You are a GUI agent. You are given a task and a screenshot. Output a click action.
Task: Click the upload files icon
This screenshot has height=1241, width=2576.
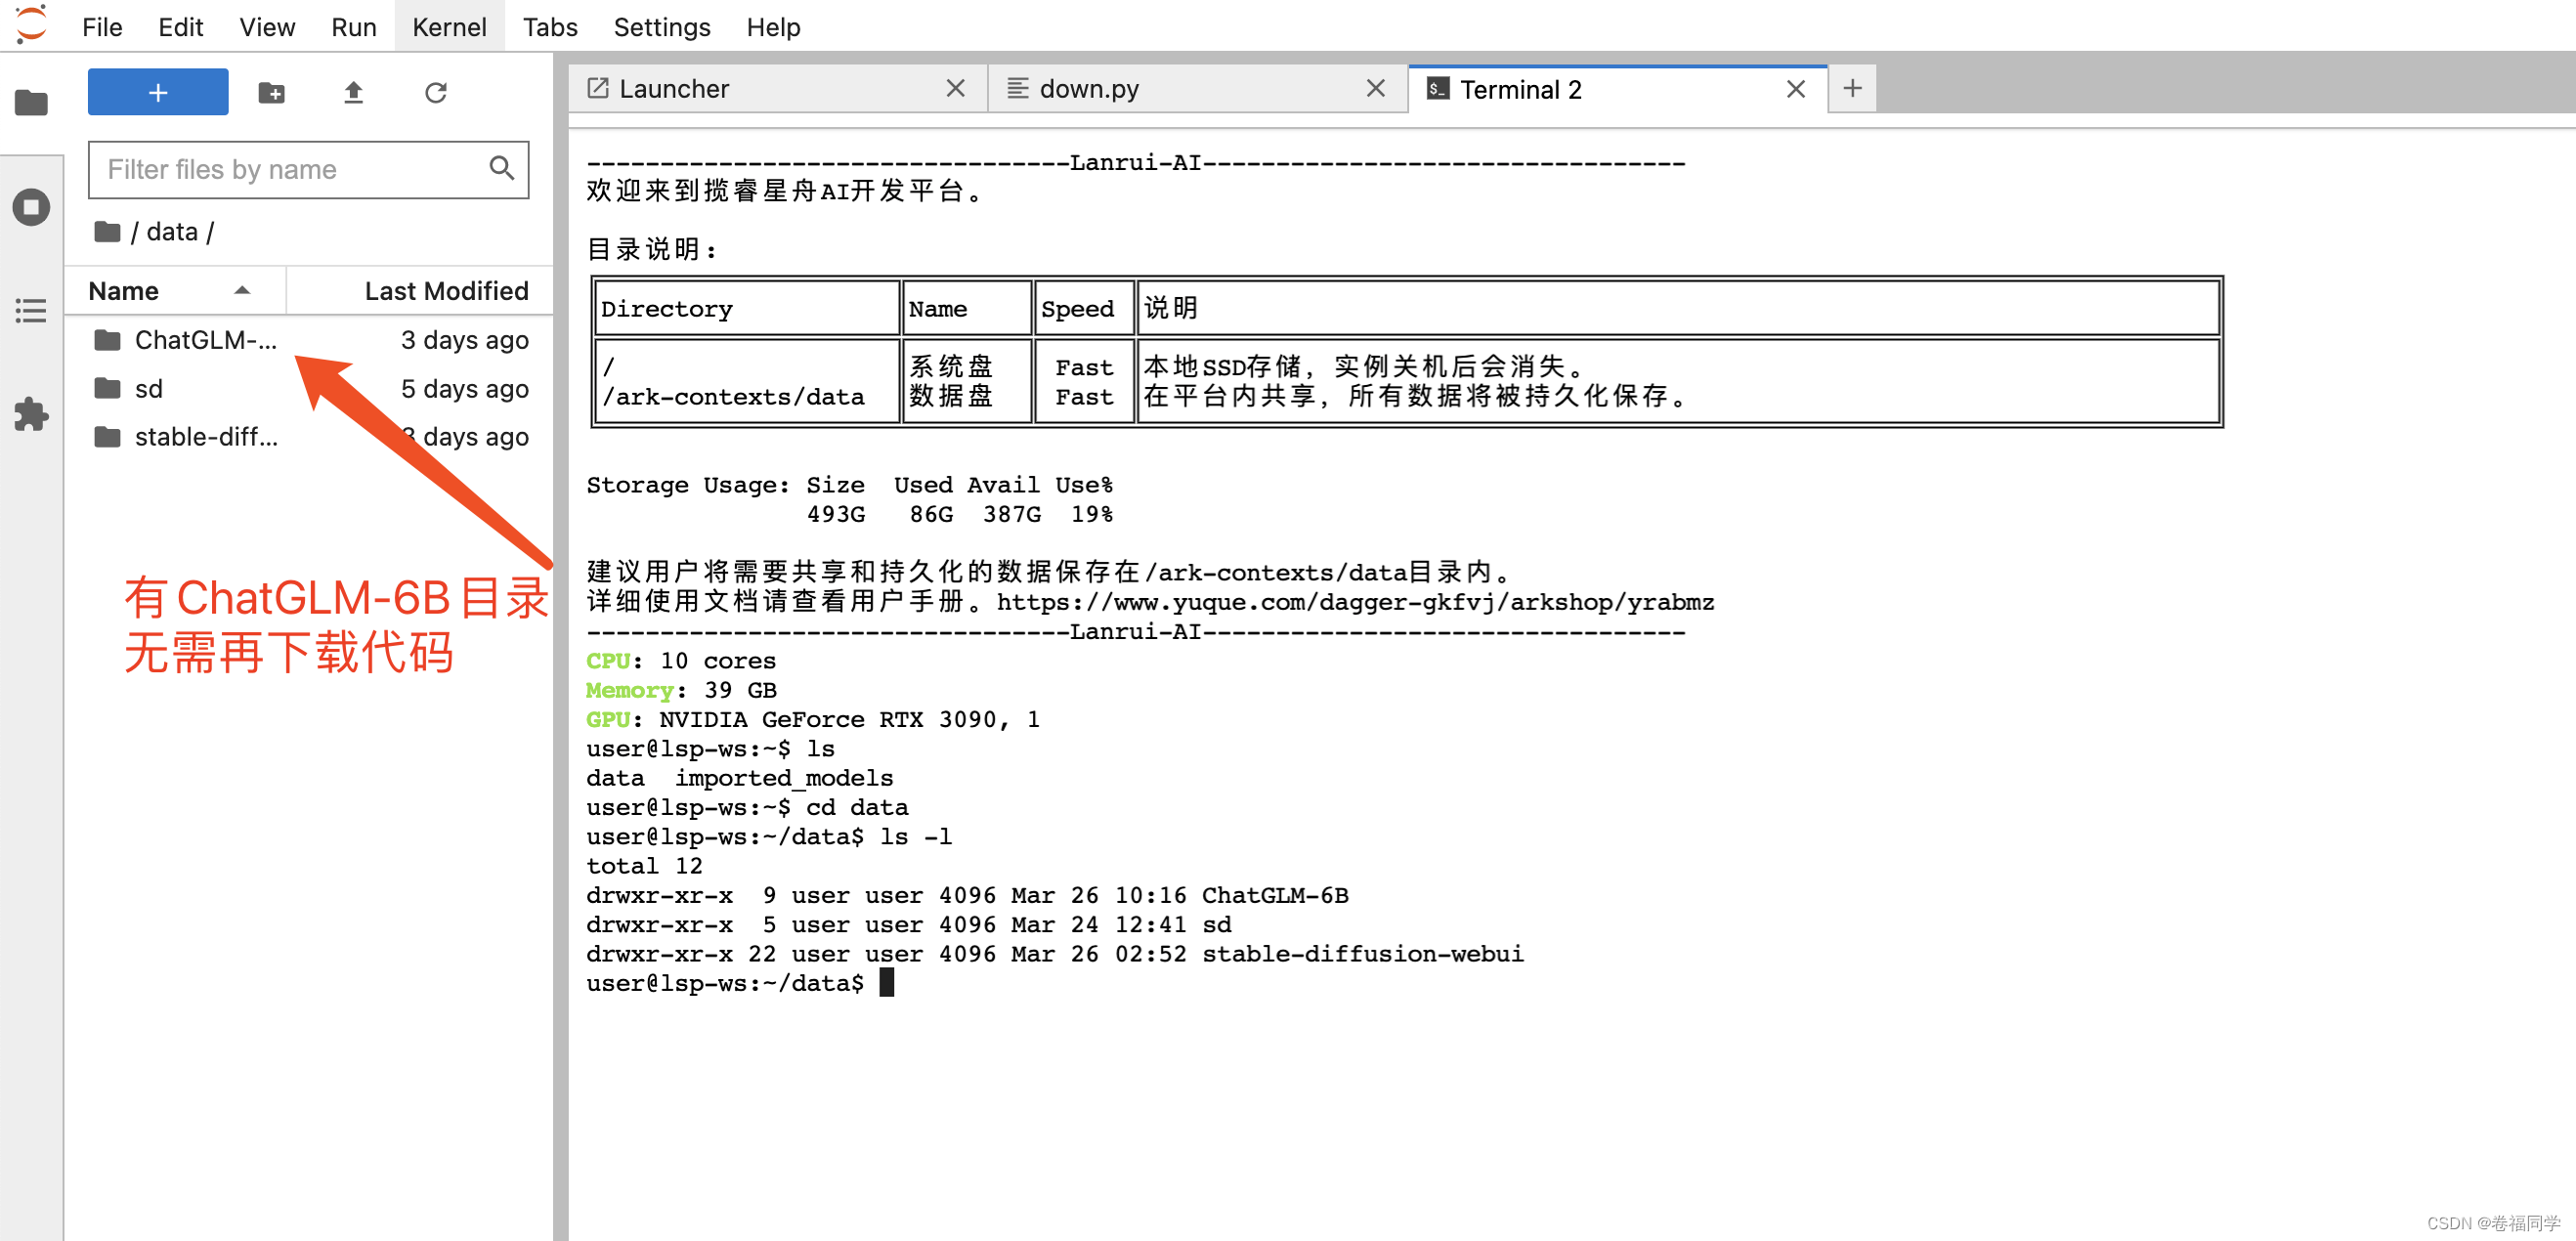pos(352,94)
